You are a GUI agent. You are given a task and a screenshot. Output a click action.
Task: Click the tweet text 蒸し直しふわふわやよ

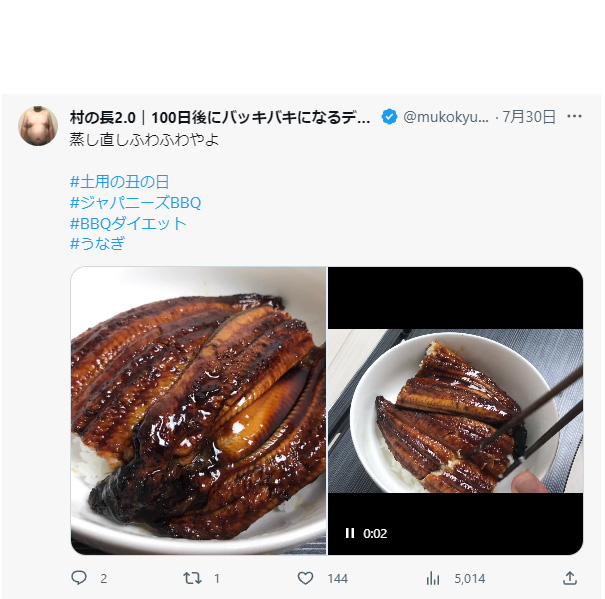click(x=144, y=140)
